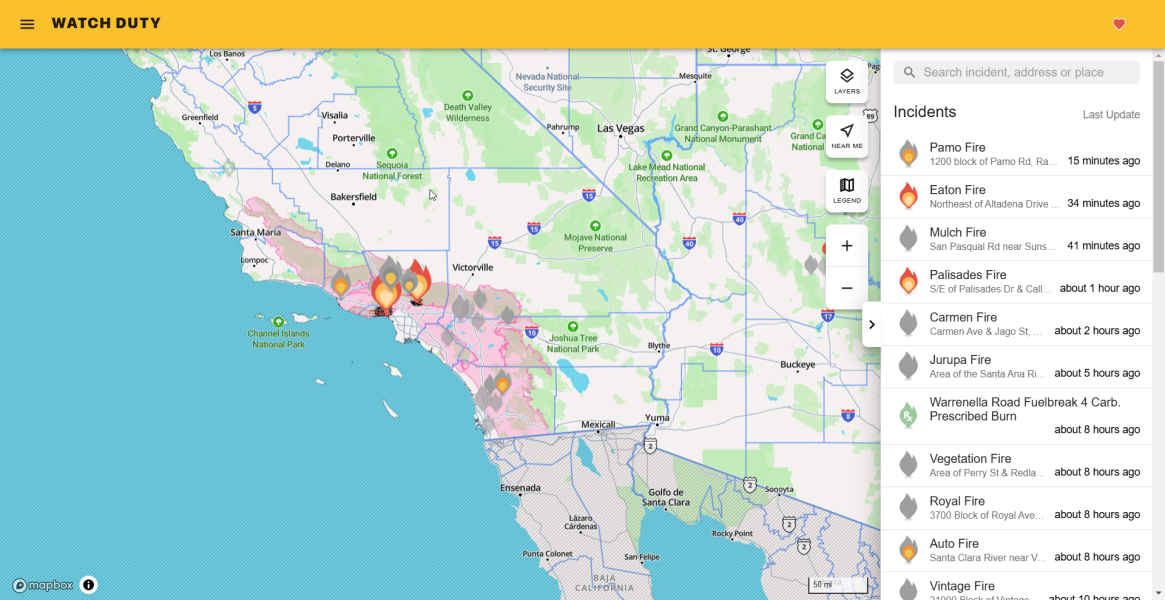This screenshot has height=600, width=1165.
Task: Open Mapbox attribution info icon
Action: point(88,585)
